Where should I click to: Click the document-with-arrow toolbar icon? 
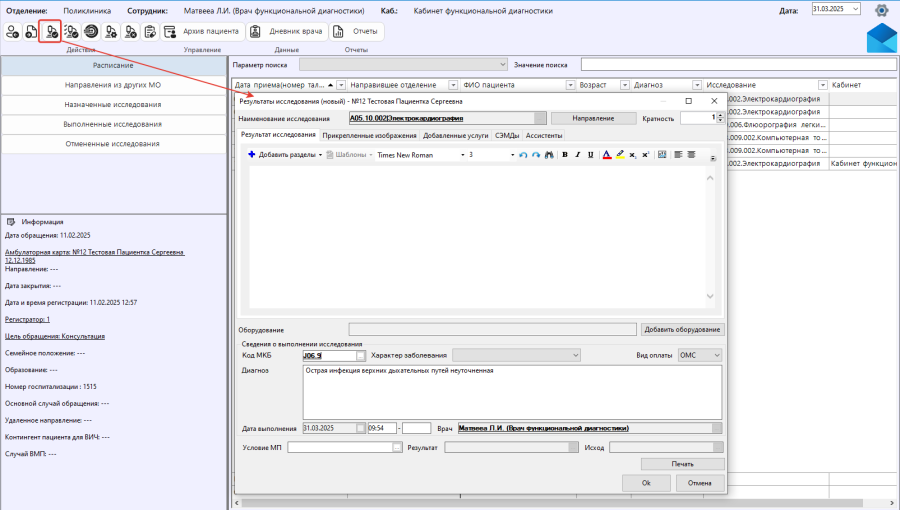[31, 32]
